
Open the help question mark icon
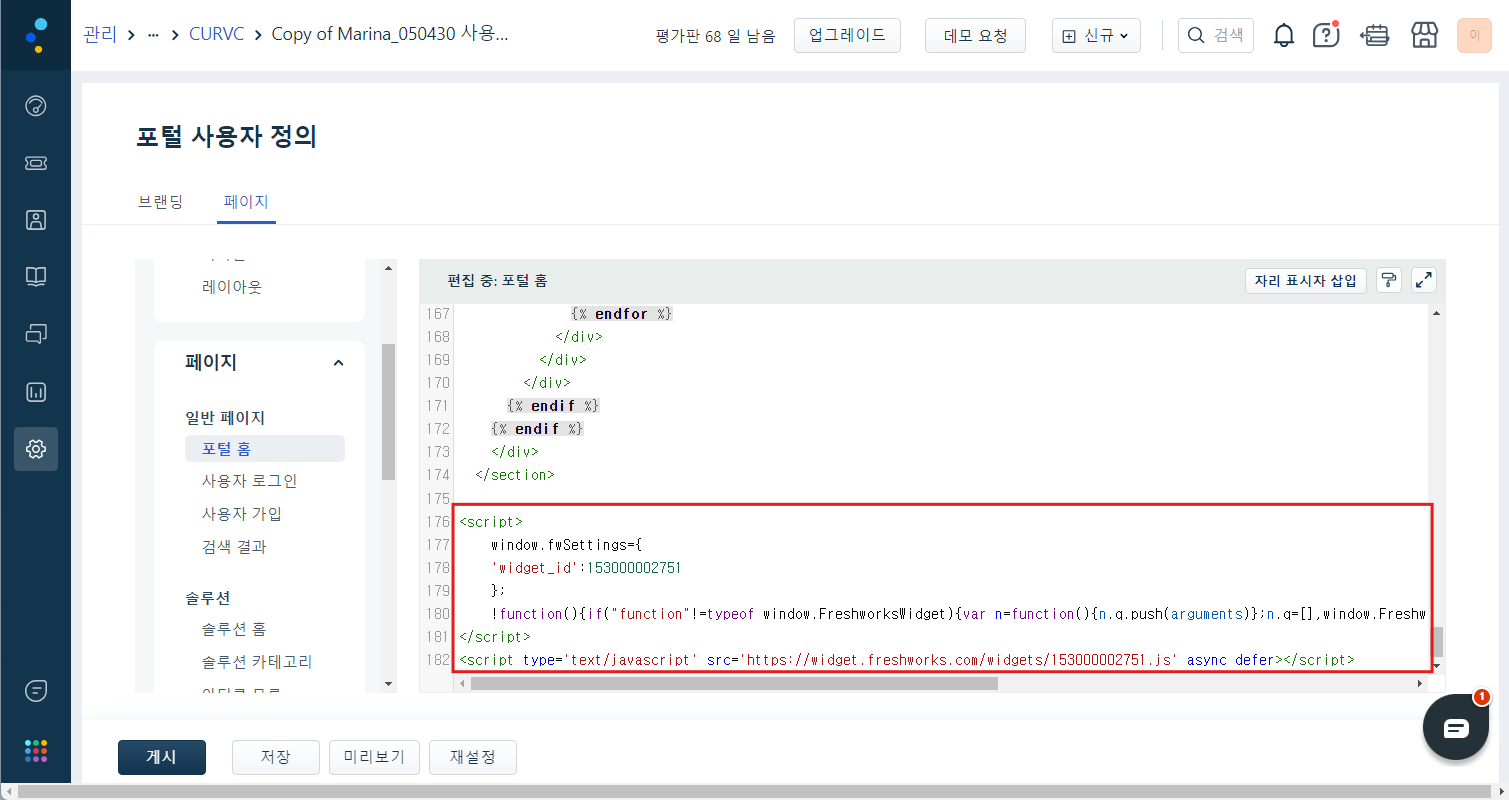(x=1326, y=36)
